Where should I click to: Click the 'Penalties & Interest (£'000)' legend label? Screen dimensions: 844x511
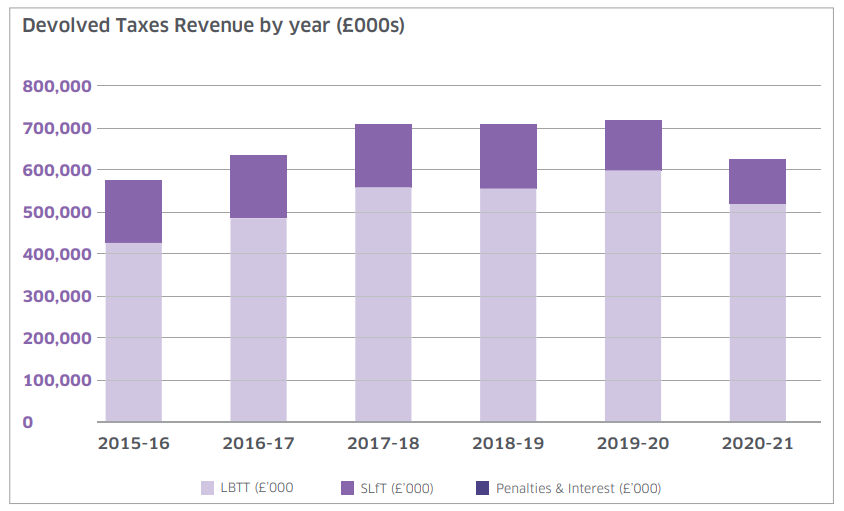click(578, 488)
